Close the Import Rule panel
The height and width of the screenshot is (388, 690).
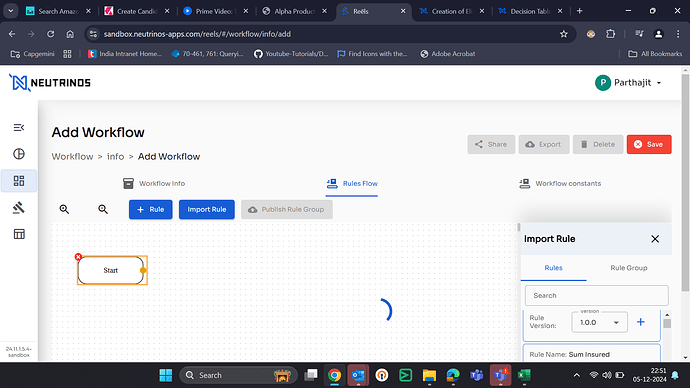click(x=655, y=239)
